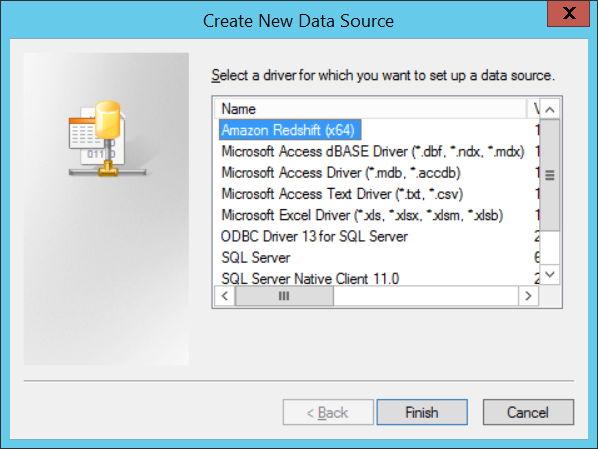
Task: Select the SQL Server driver
Action: point(256,257)
